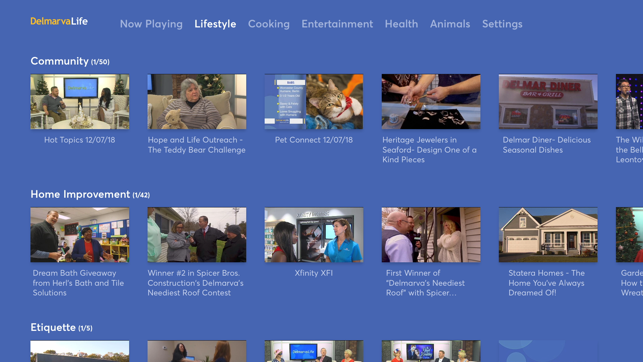The width and height of the screenshot is (643, 362).
Task: Open fifth Etiquette placeholder thumbnail
Action: 548,351
